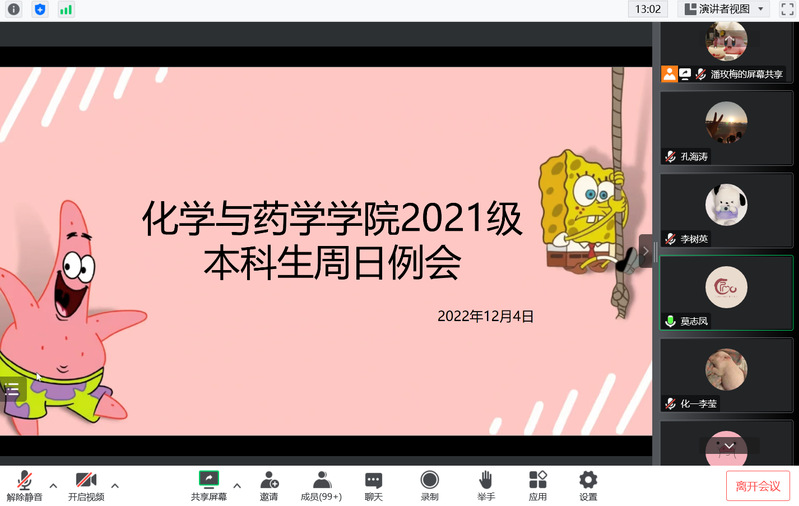Click the green mic icon beside 莫志凤
The height and width of the screenshot is (506, 799).
click(x=671, y=321)
